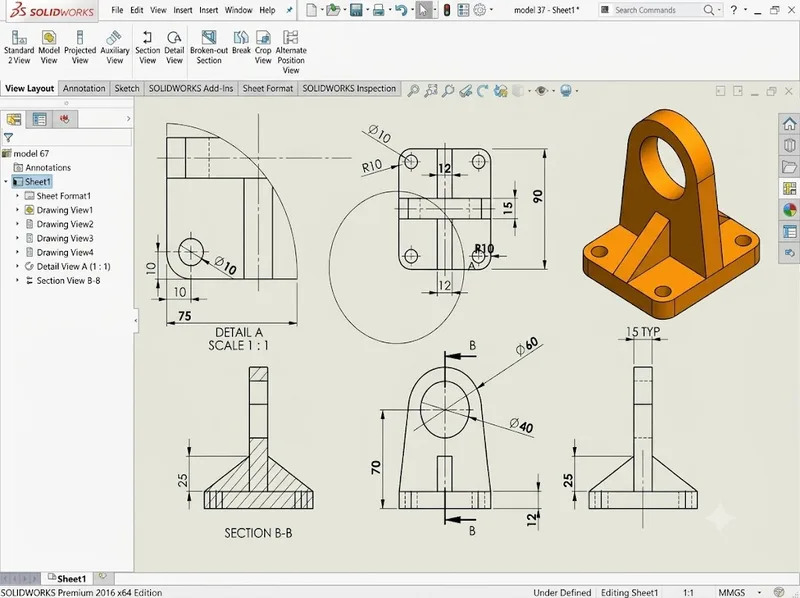The width and height of the screenshot is (800, 598).
Task: Collapse the left panel with the splitter handle
Action: pos(136,320)
